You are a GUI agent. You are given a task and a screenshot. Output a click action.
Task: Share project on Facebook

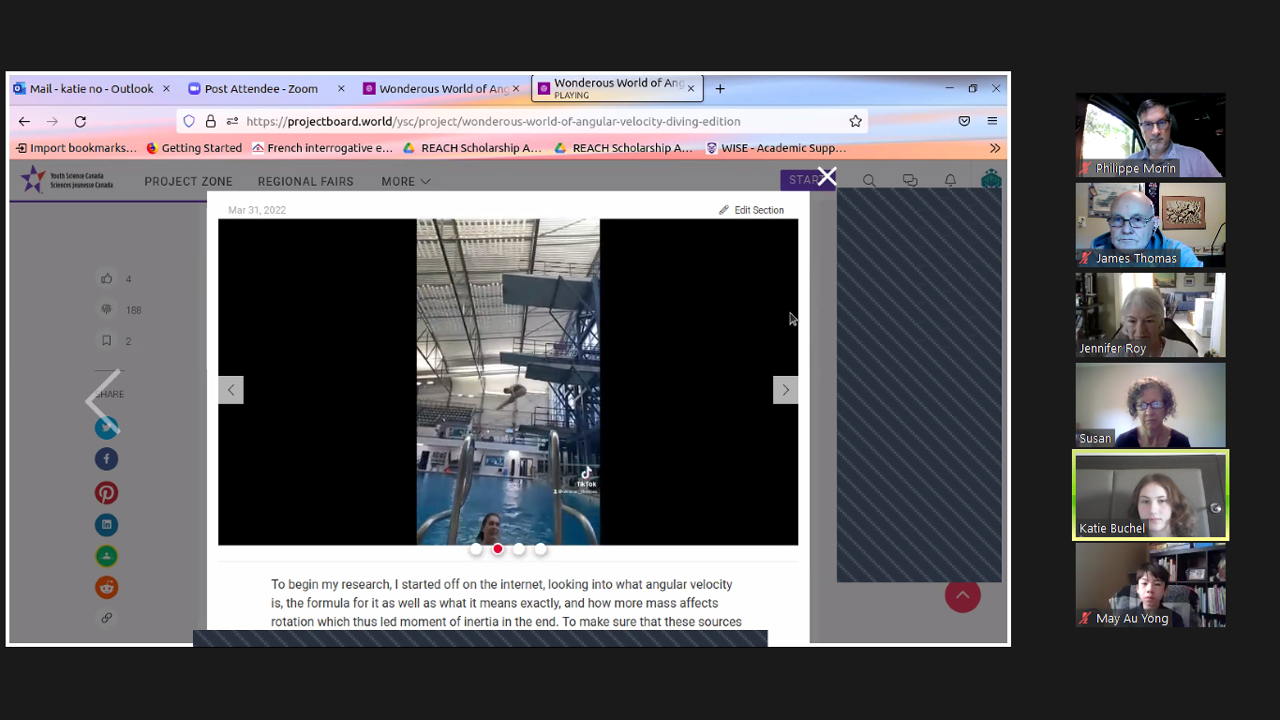coord(106,459)
